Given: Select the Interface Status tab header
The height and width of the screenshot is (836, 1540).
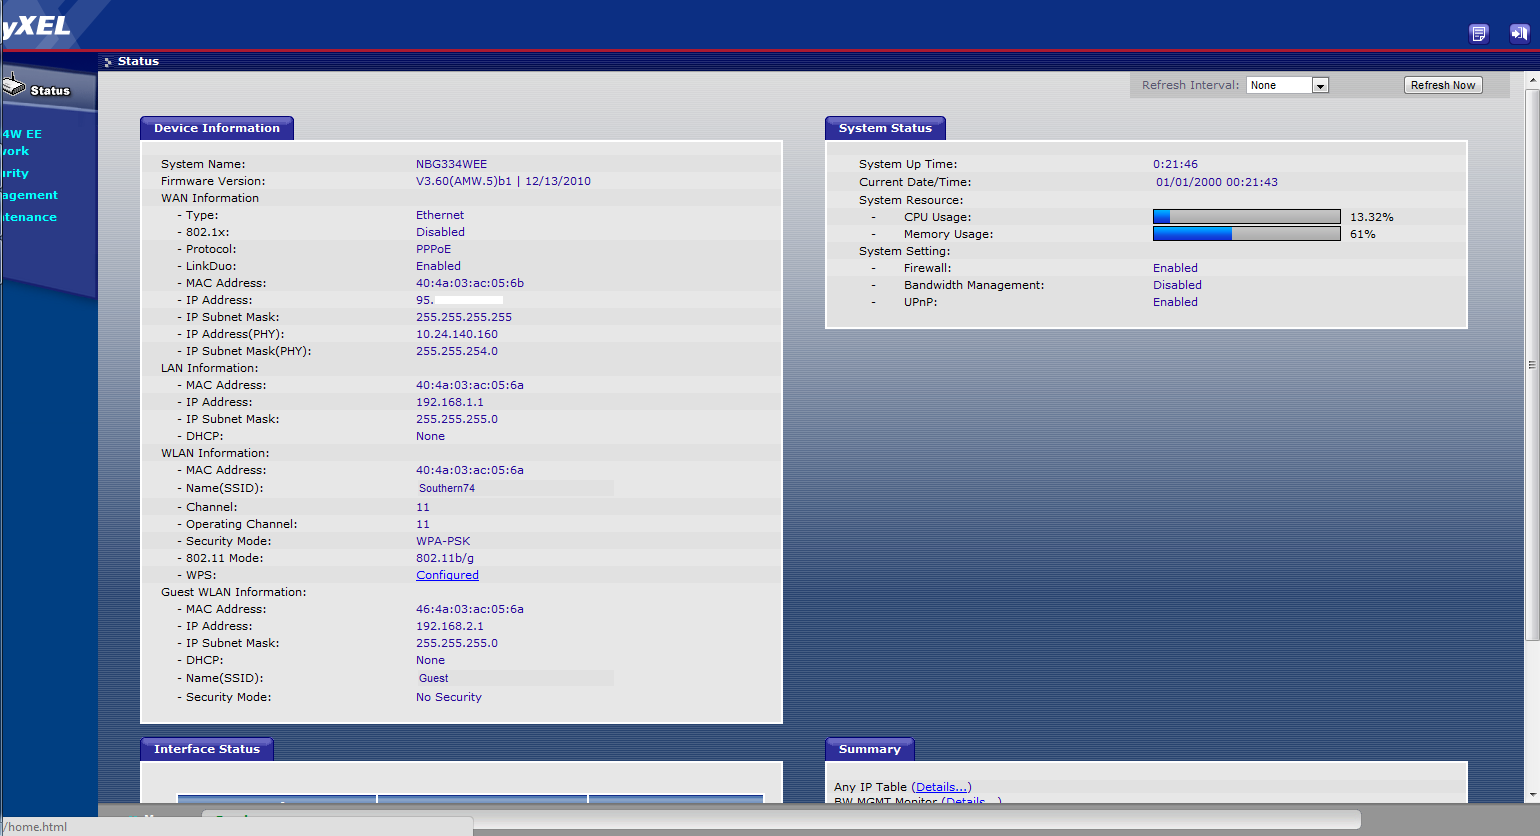Looking at the screenshot, I should pos(207,749).
